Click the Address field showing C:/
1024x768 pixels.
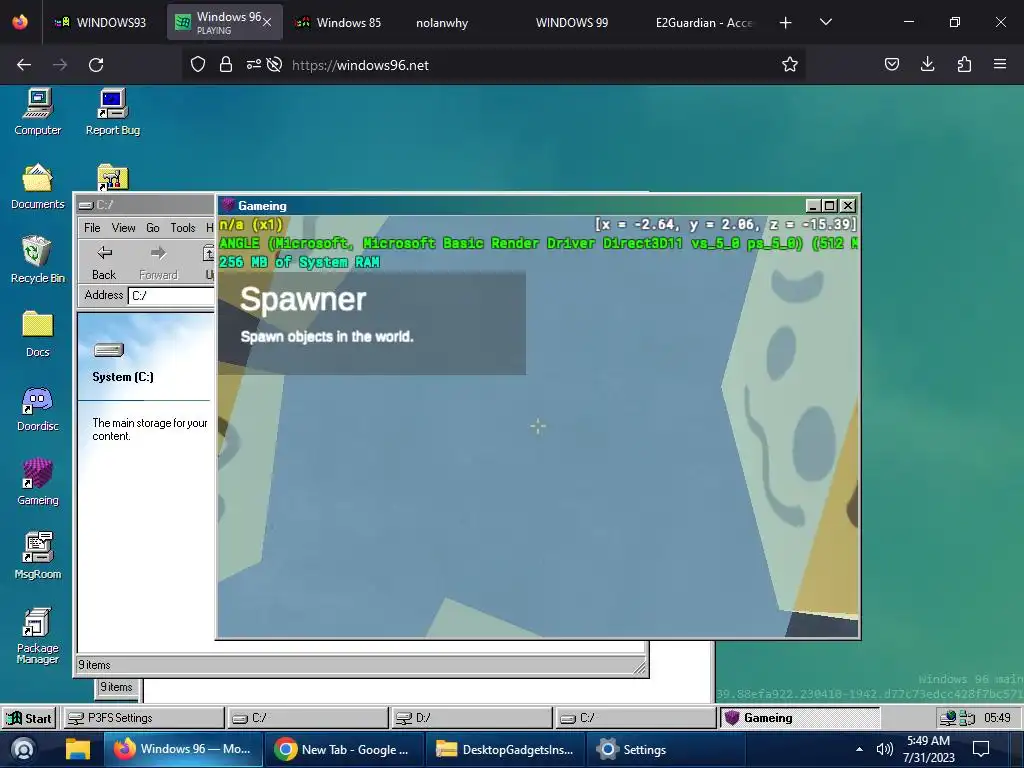[x=172, y=295]
